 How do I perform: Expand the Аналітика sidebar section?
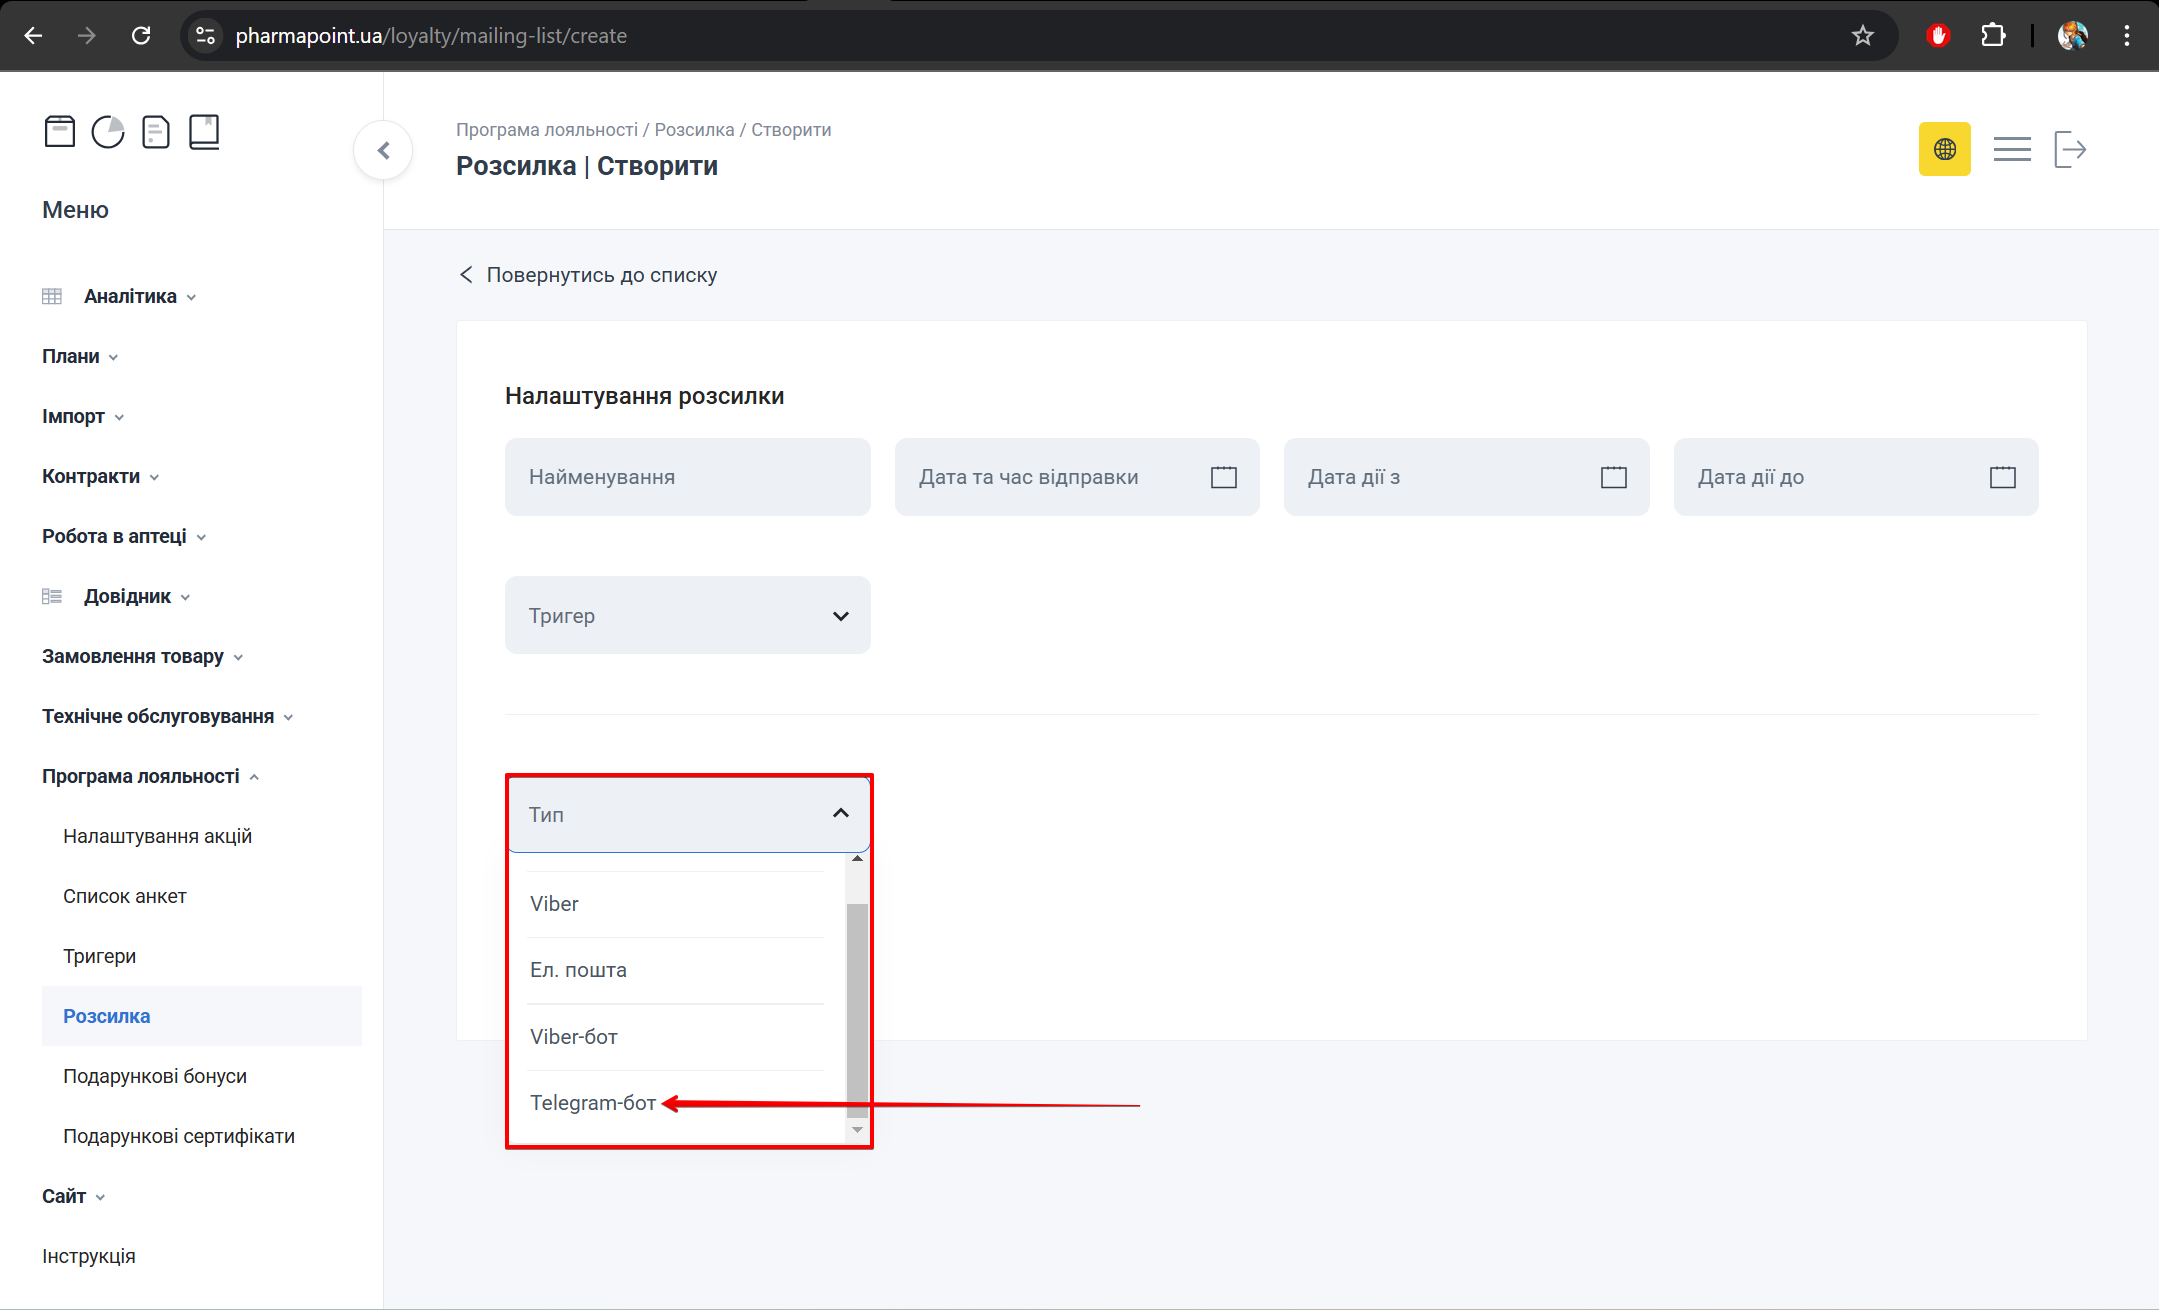[x=130, y=297]
